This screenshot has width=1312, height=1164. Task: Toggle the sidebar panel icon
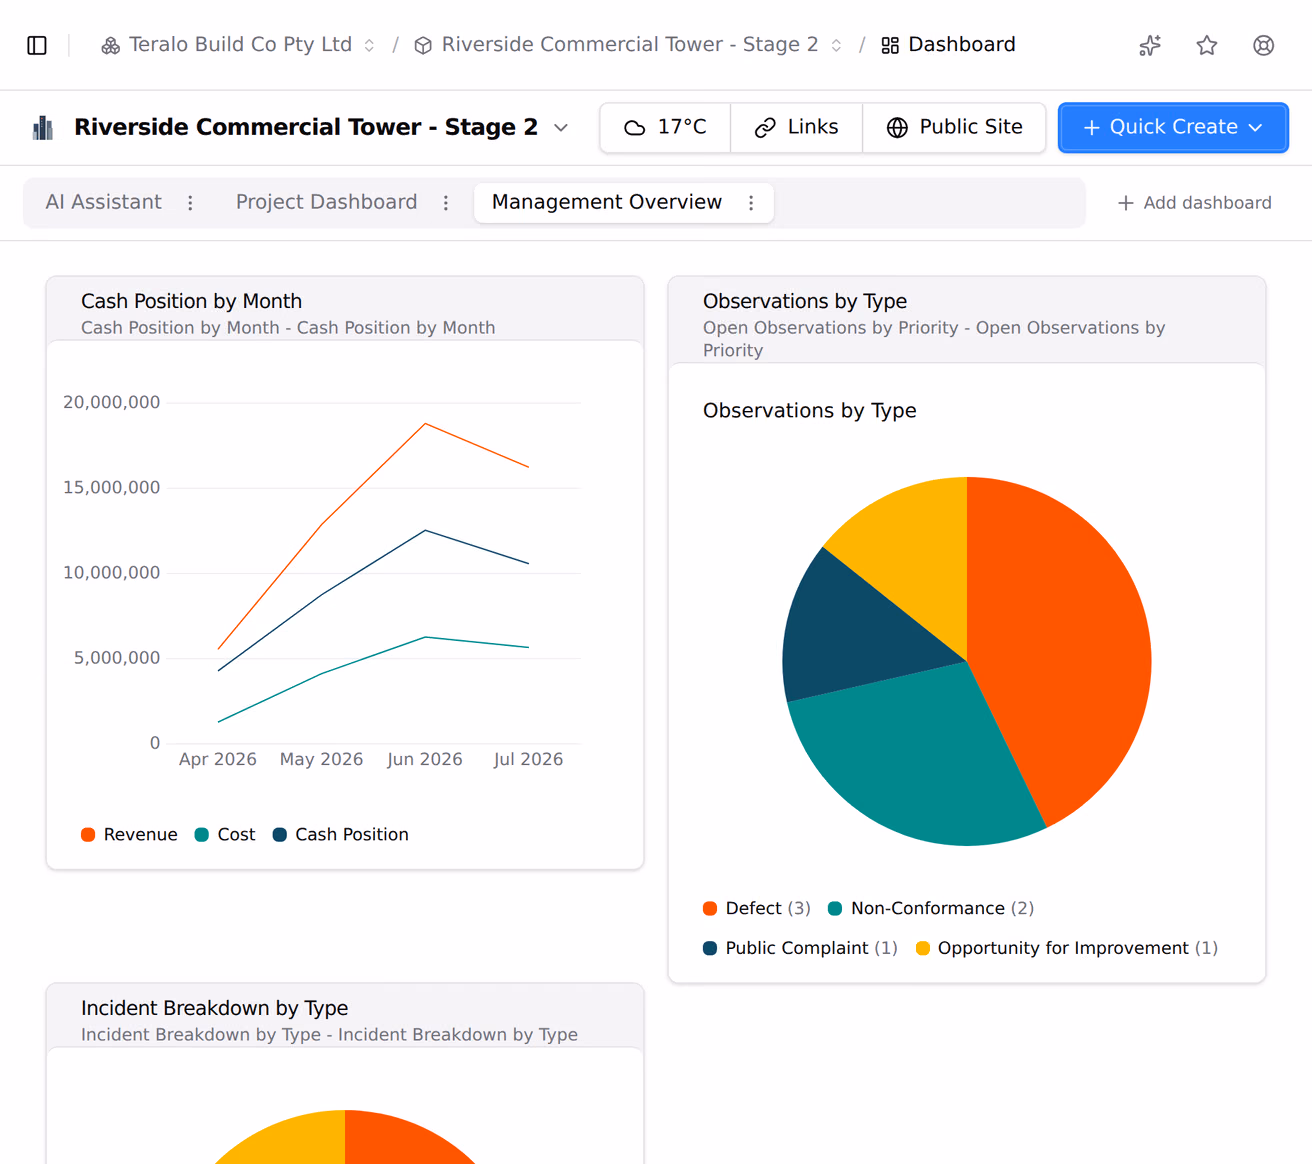click(x=37, y=45)
